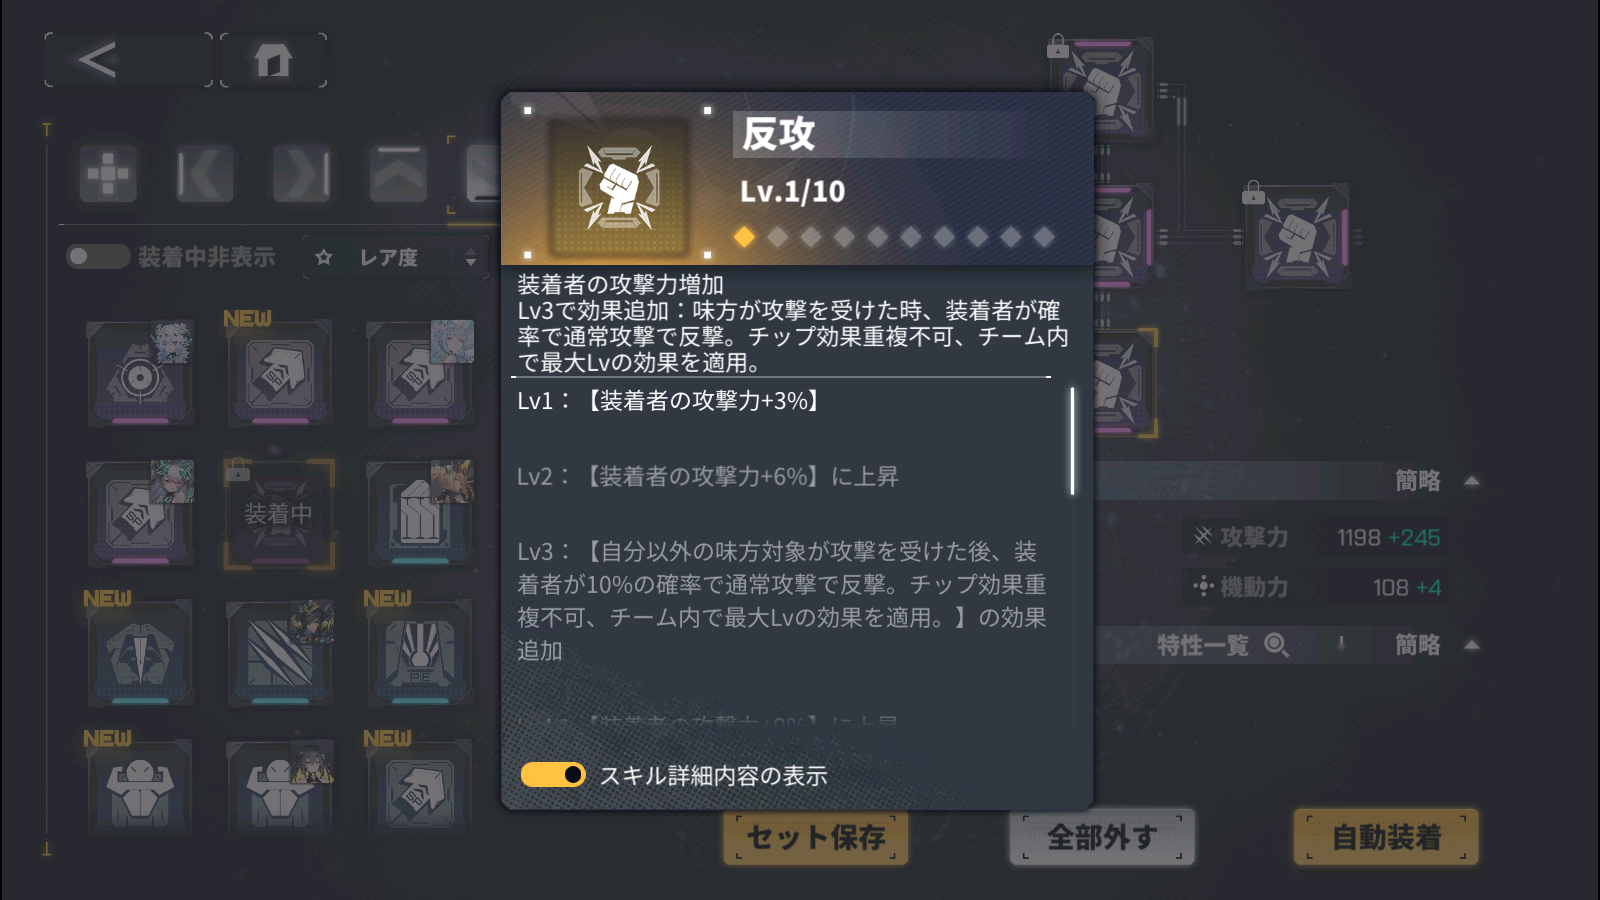Select the left-bracket chip shape filter
This screenshot has height=900, width=1600.
click(x=205, y=174)
